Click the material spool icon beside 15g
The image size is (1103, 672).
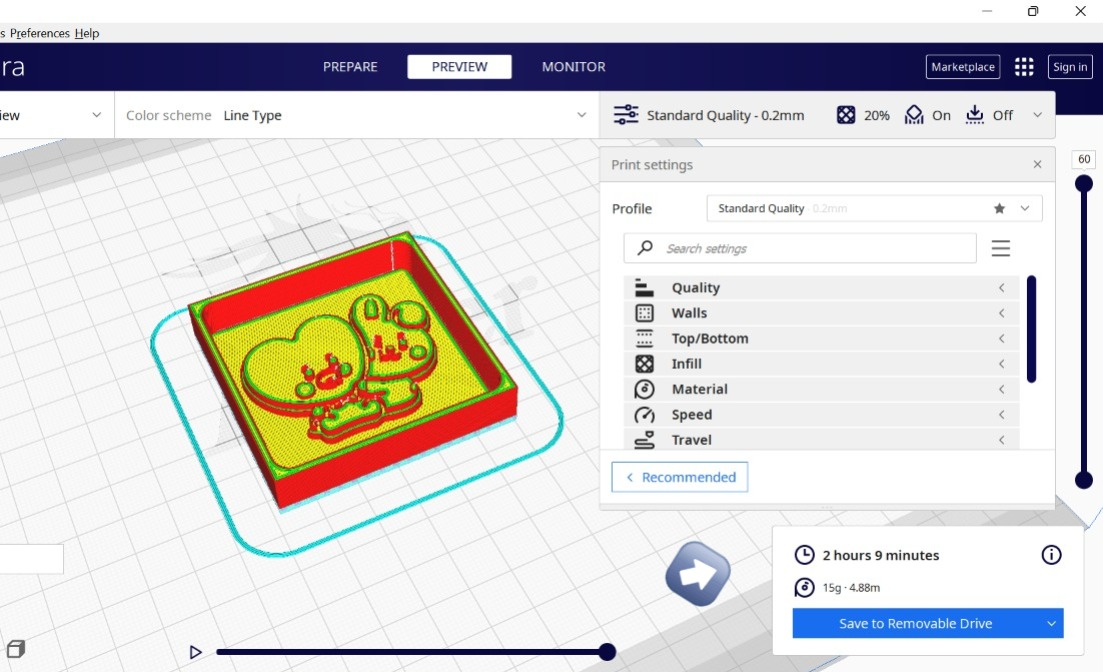click(x=804, y=588)
